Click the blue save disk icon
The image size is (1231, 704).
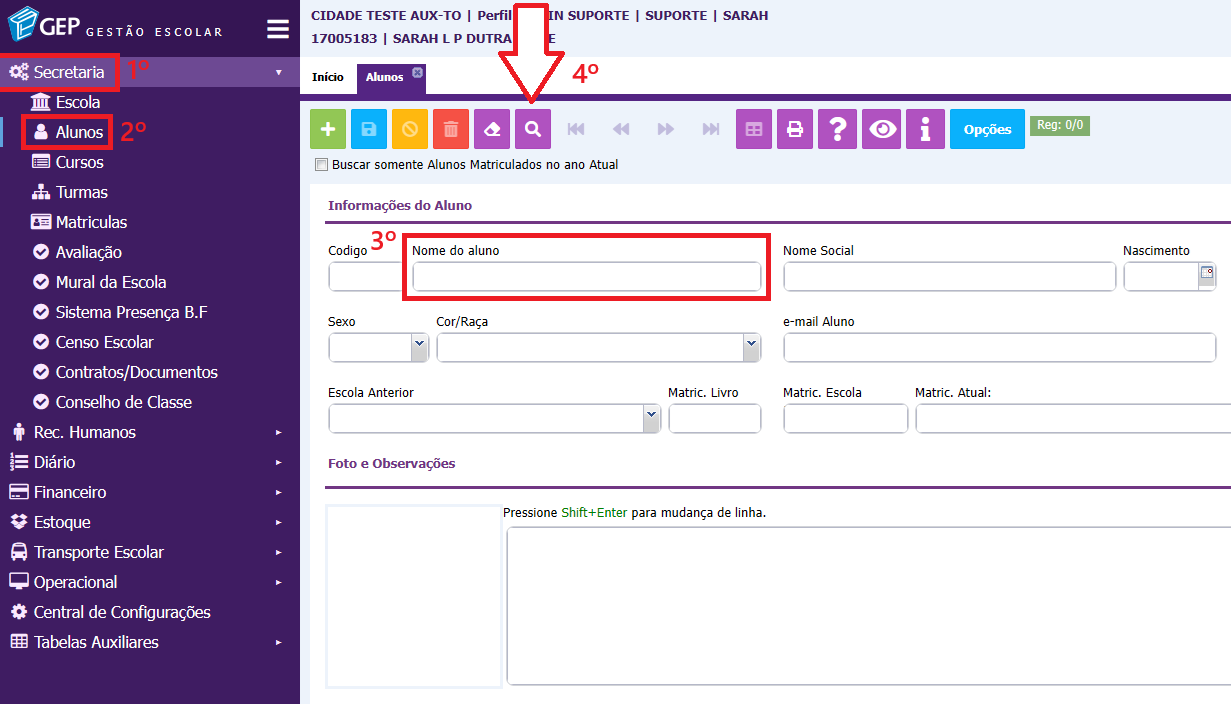tap(369, 129)
